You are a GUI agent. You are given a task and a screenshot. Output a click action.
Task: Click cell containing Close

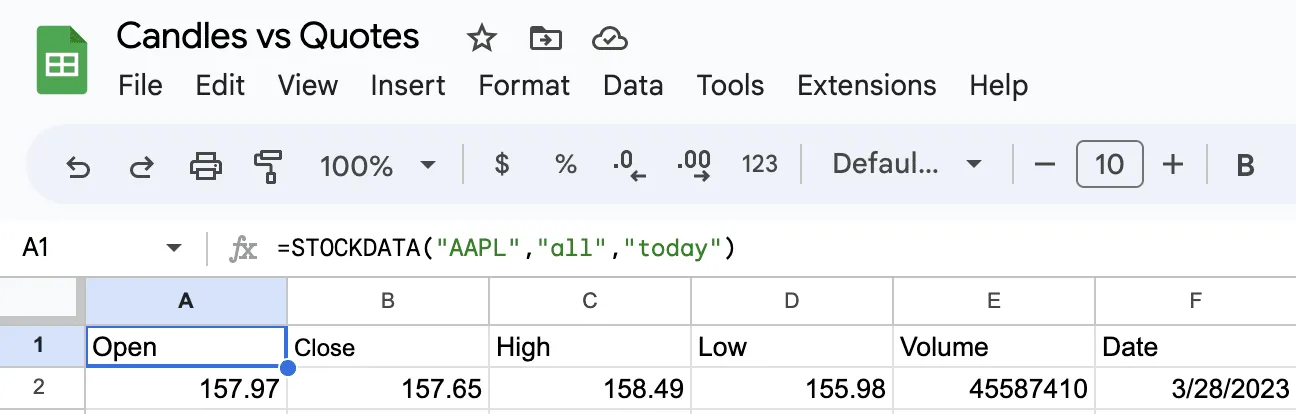pos(388,346)
